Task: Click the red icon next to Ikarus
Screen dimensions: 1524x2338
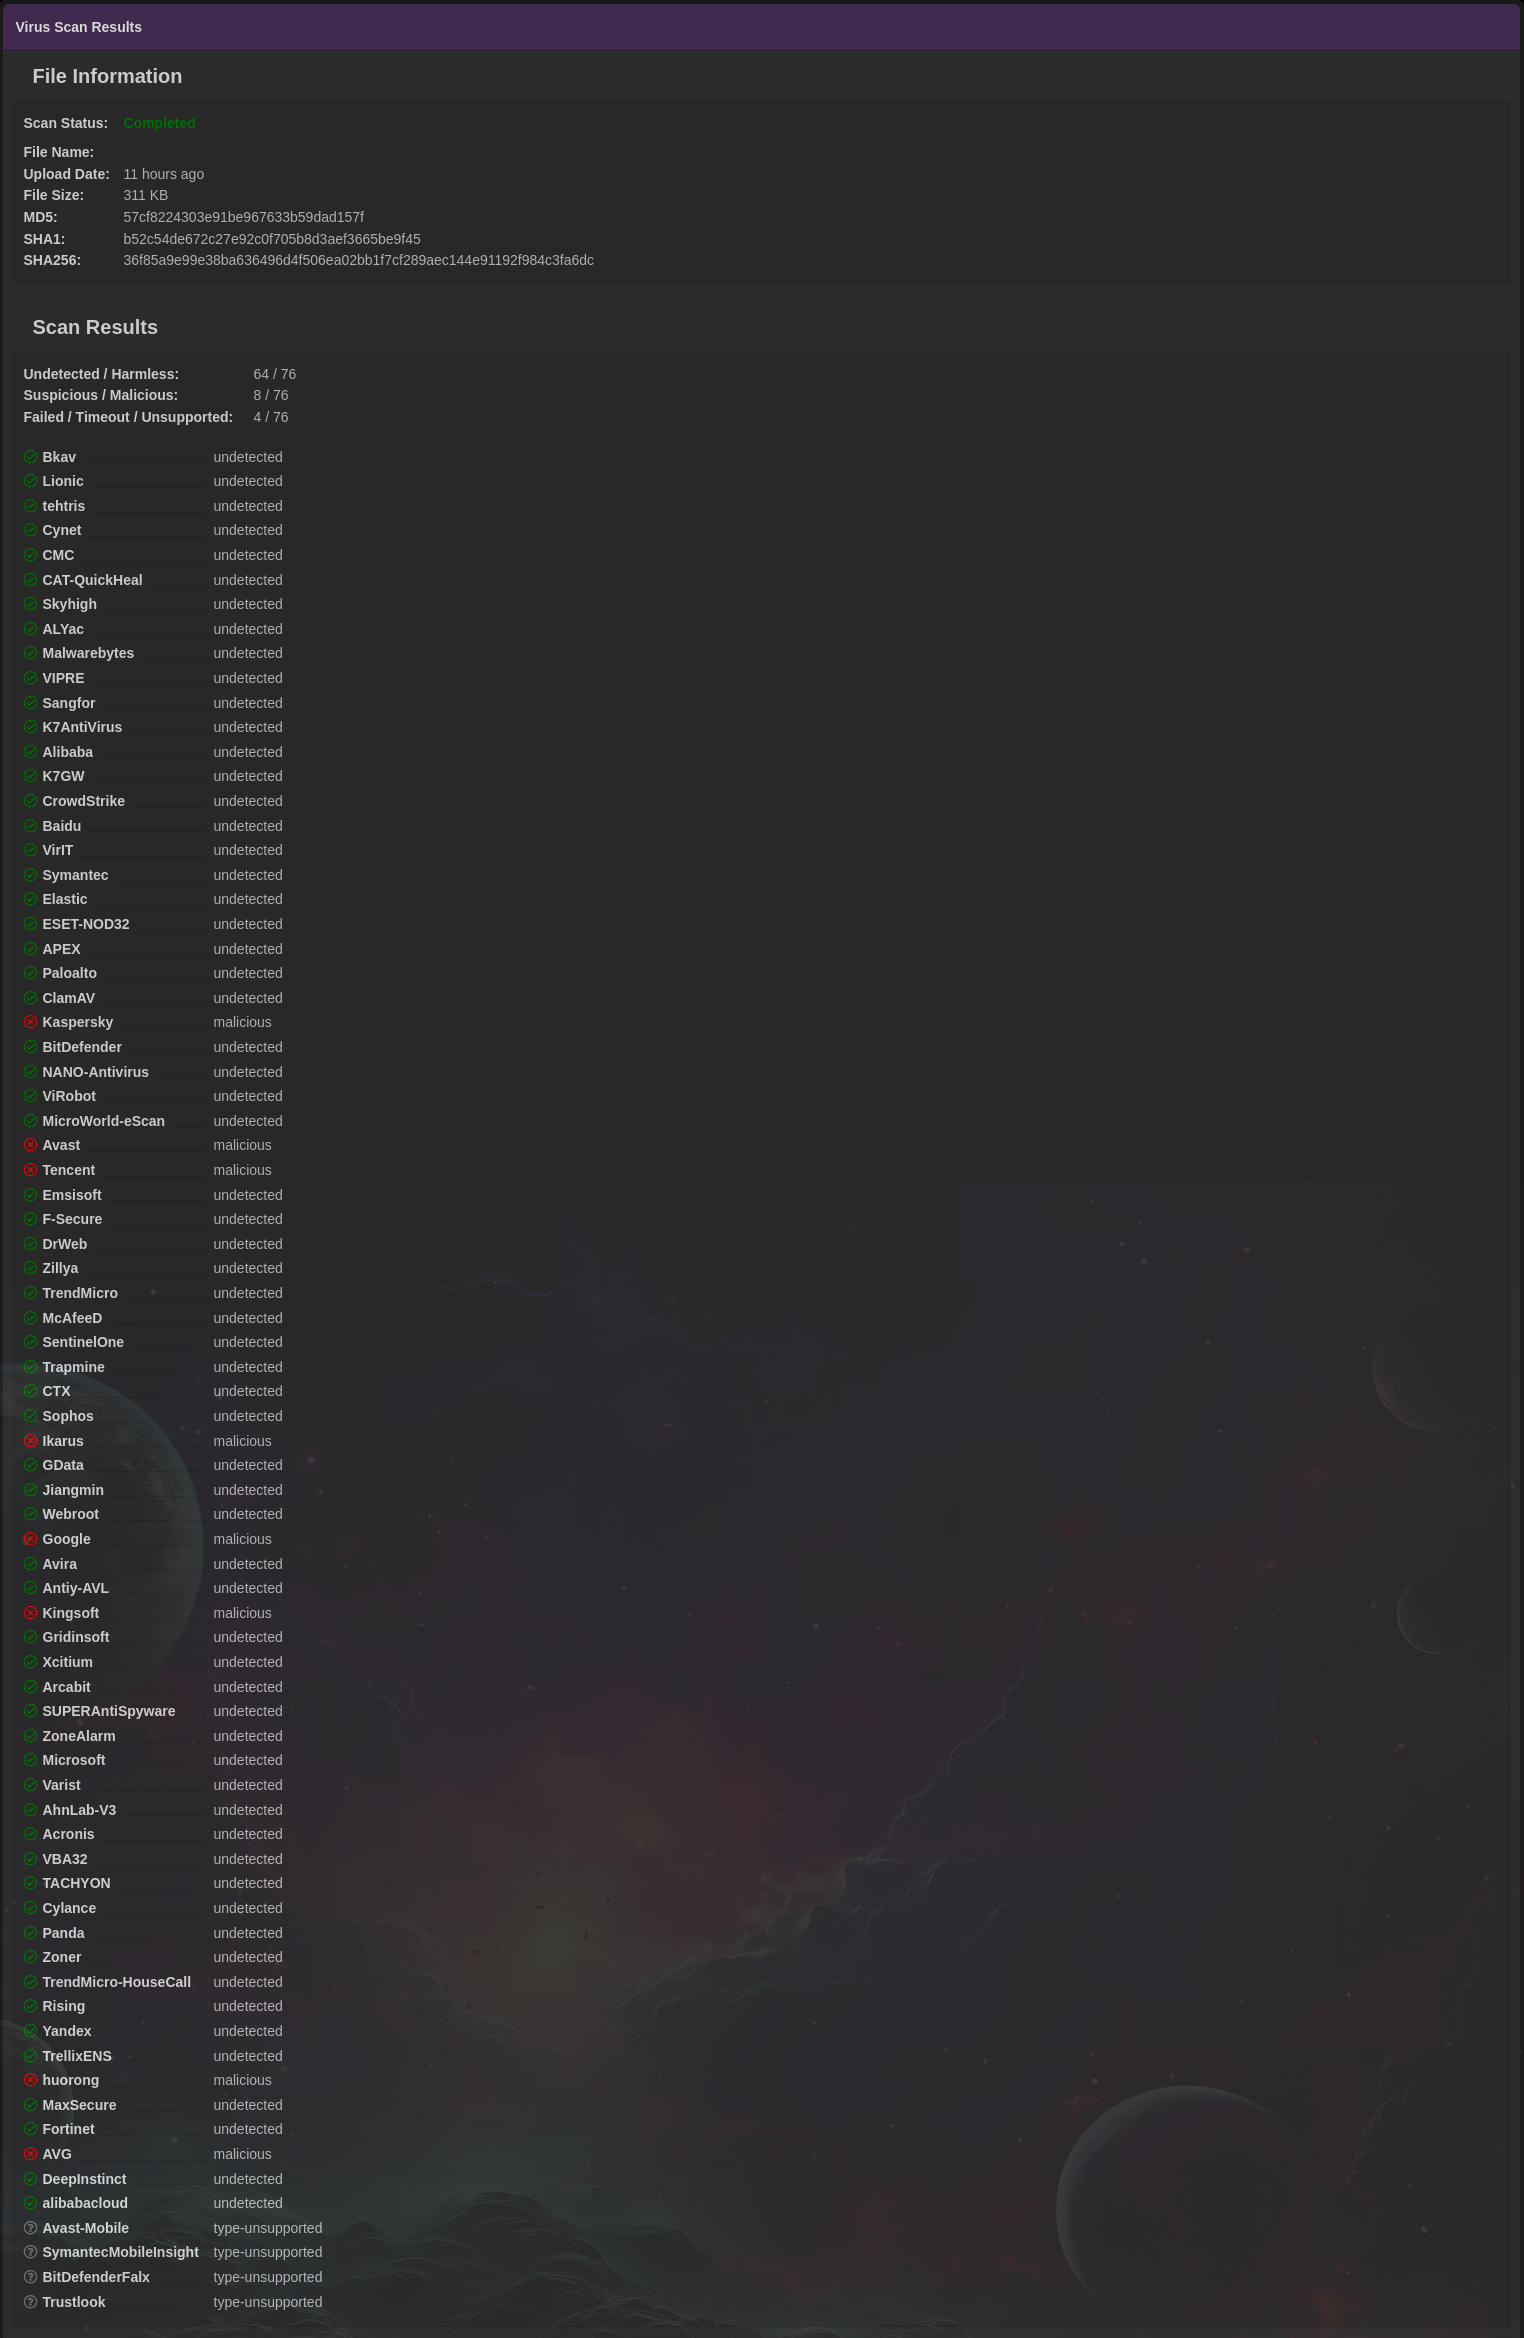Action: pos(30,1441)
